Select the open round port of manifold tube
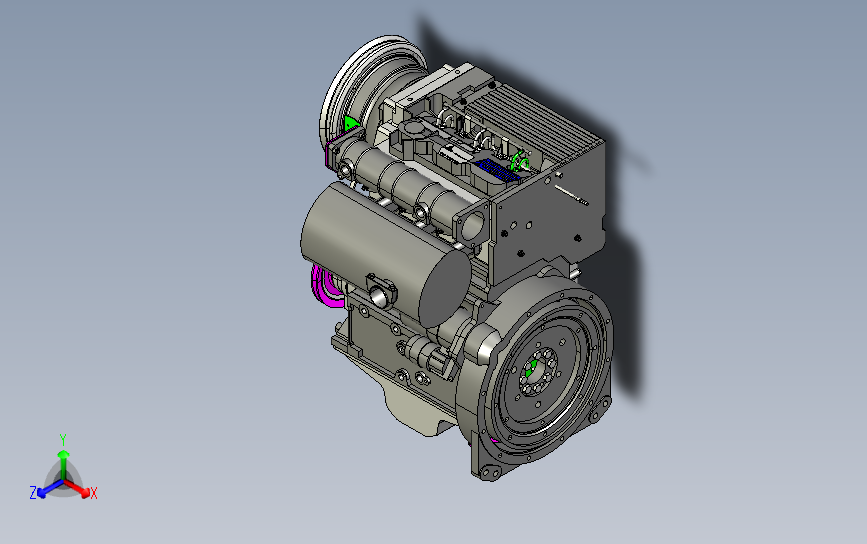The width and height of the screenshot is (867, 544). point(471,225)
